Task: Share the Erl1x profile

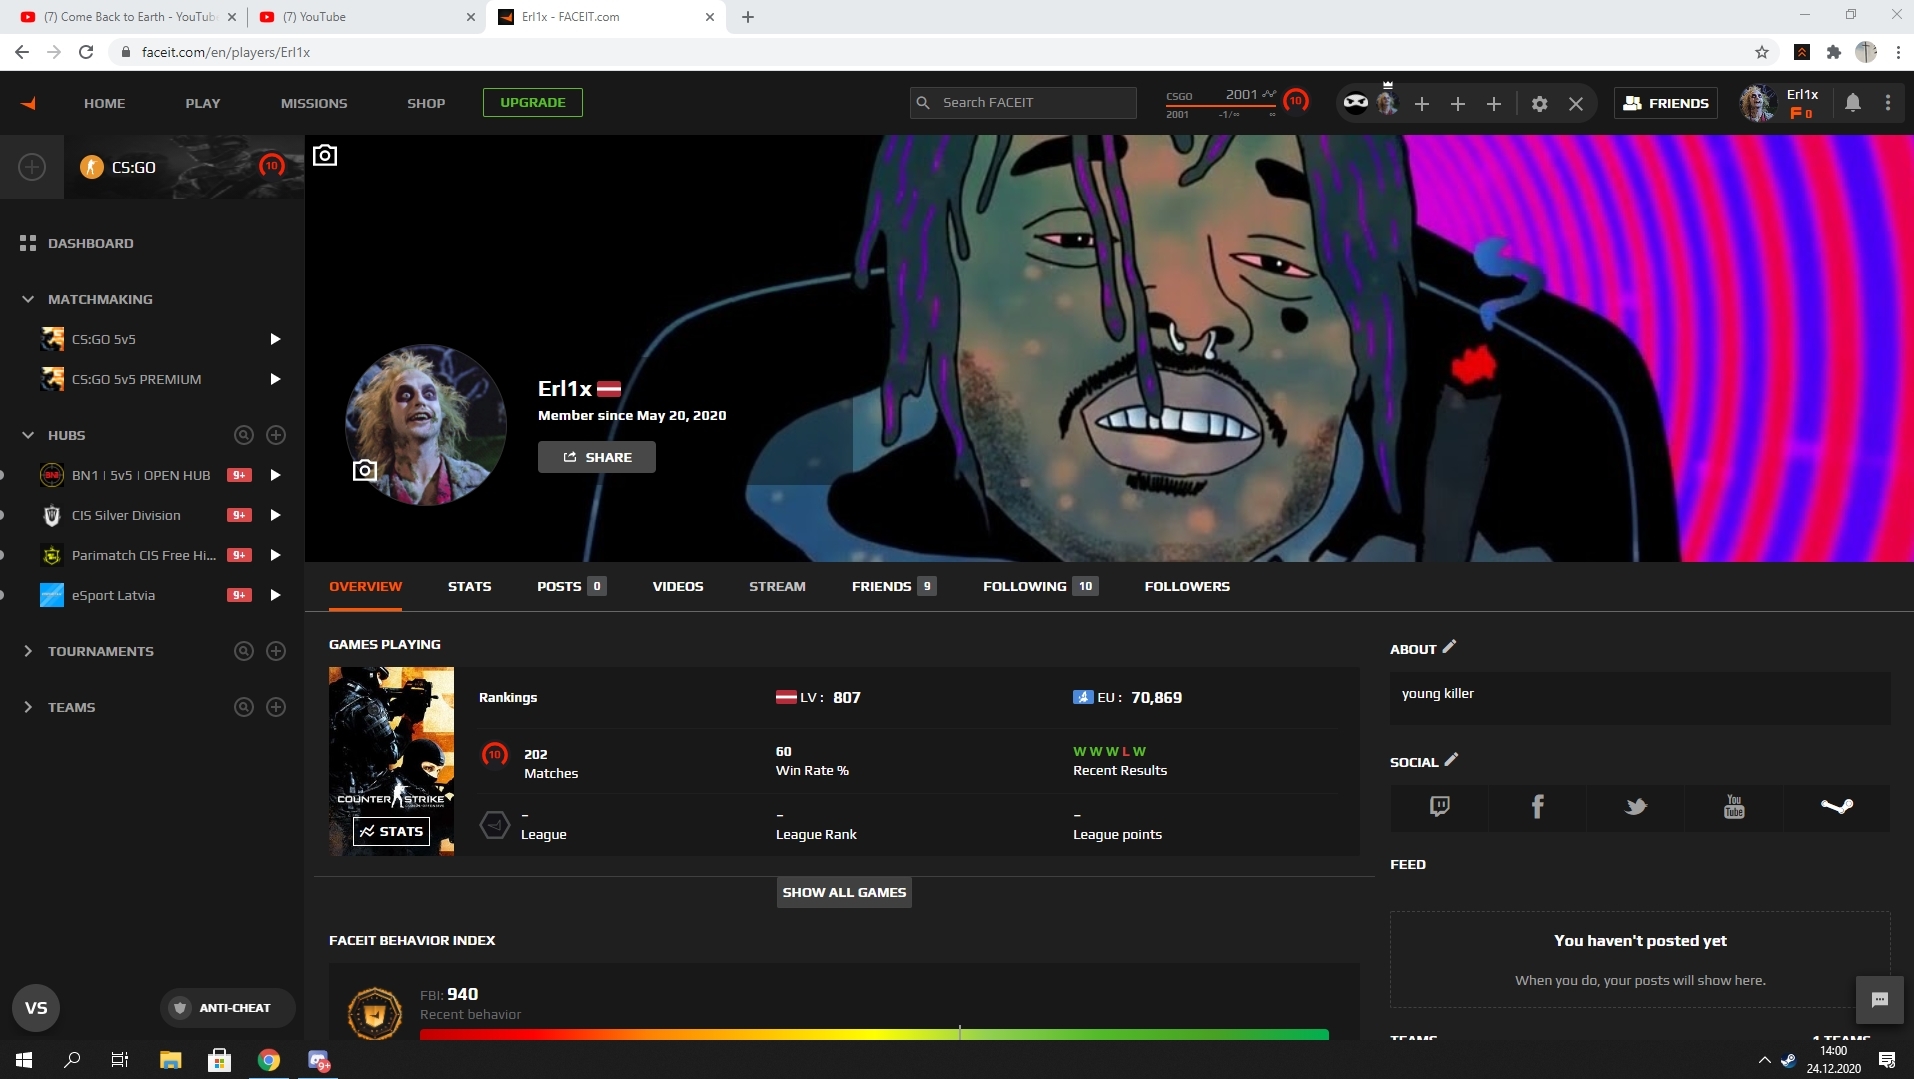Action: point(597,457)
